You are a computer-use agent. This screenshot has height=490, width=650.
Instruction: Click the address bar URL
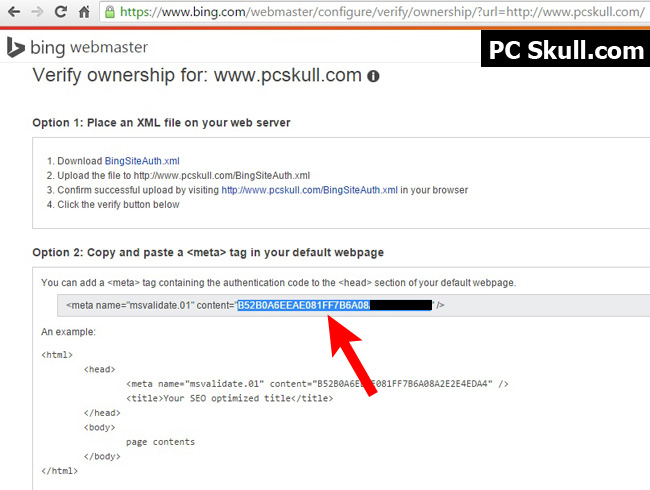pos(380,13)
